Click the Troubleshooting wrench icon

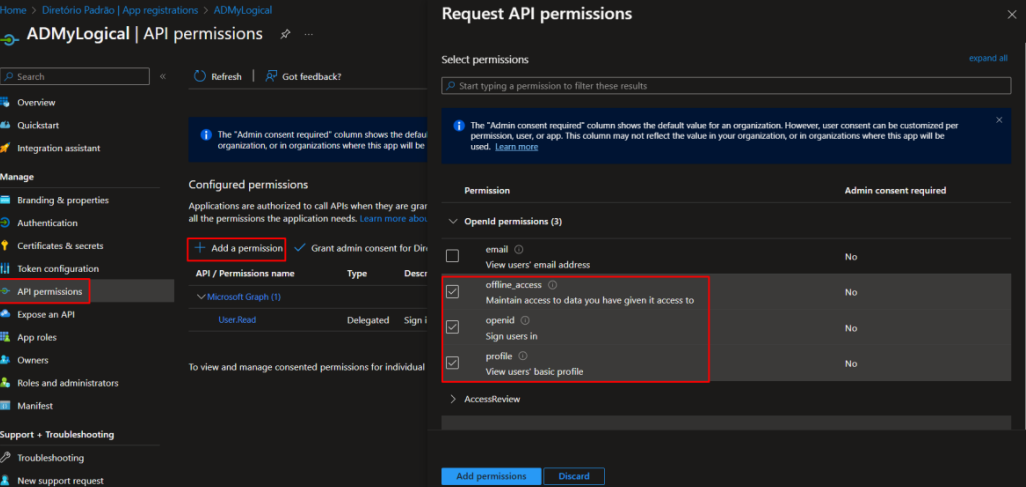pyautogui.click(x=5, y=458)
